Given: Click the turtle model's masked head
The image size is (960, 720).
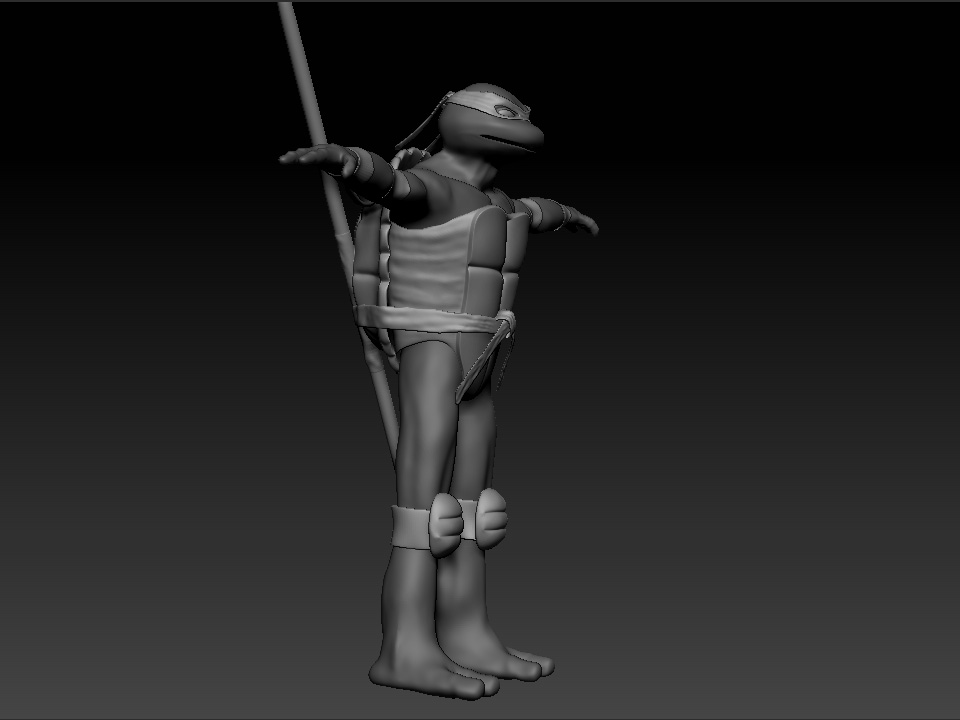Looking at the screenshot, I should [x=490, y=119].
